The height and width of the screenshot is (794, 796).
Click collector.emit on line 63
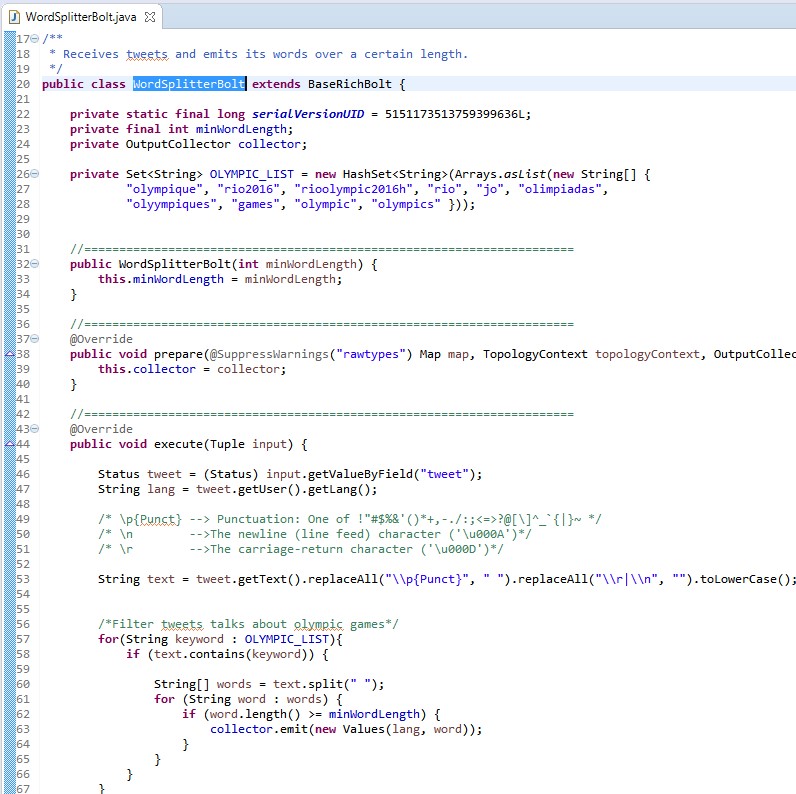(259, 729)
